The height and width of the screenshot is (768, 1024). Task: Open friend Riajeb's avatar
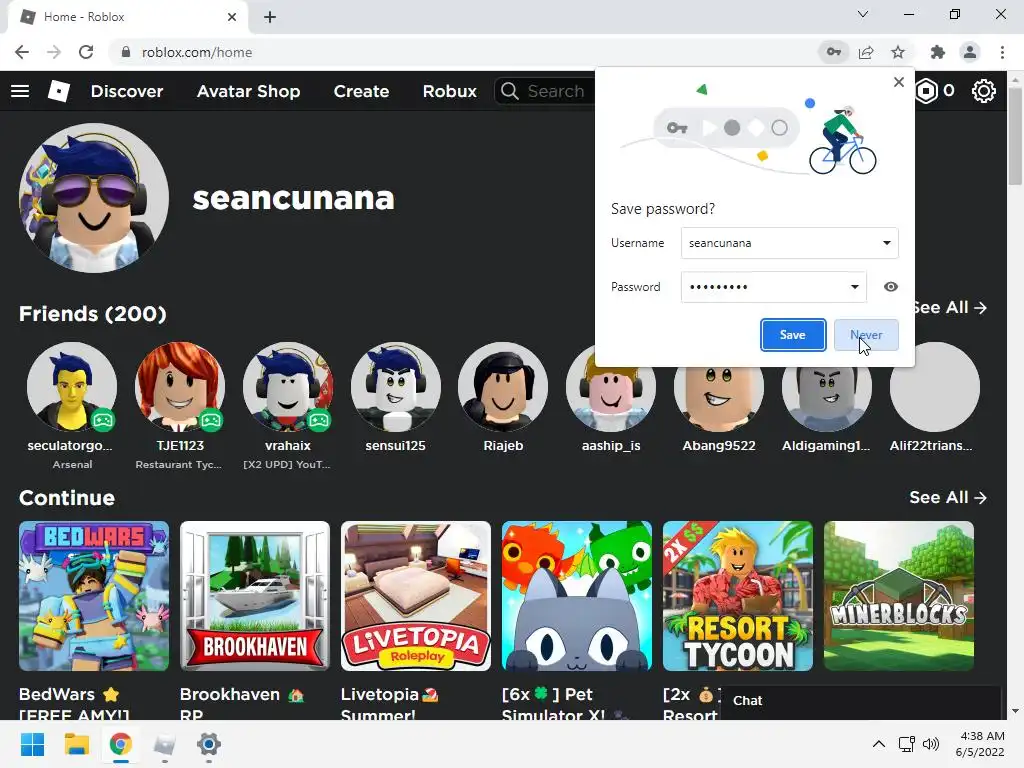pyautogui.click(x=503, y=387)
